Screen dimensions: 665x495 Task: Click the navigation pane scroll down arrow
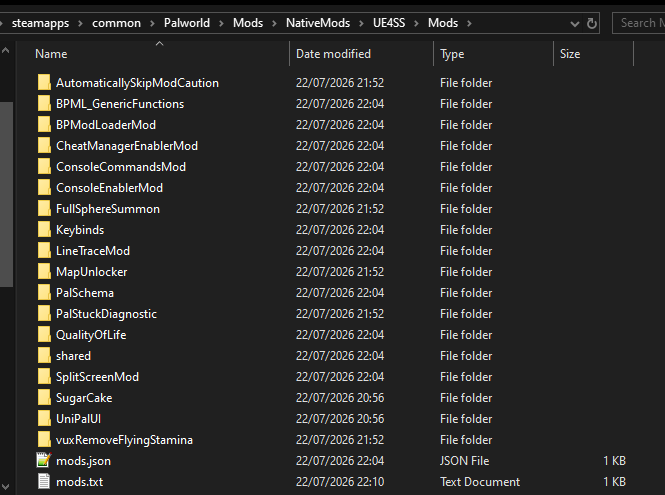(6, 486)
